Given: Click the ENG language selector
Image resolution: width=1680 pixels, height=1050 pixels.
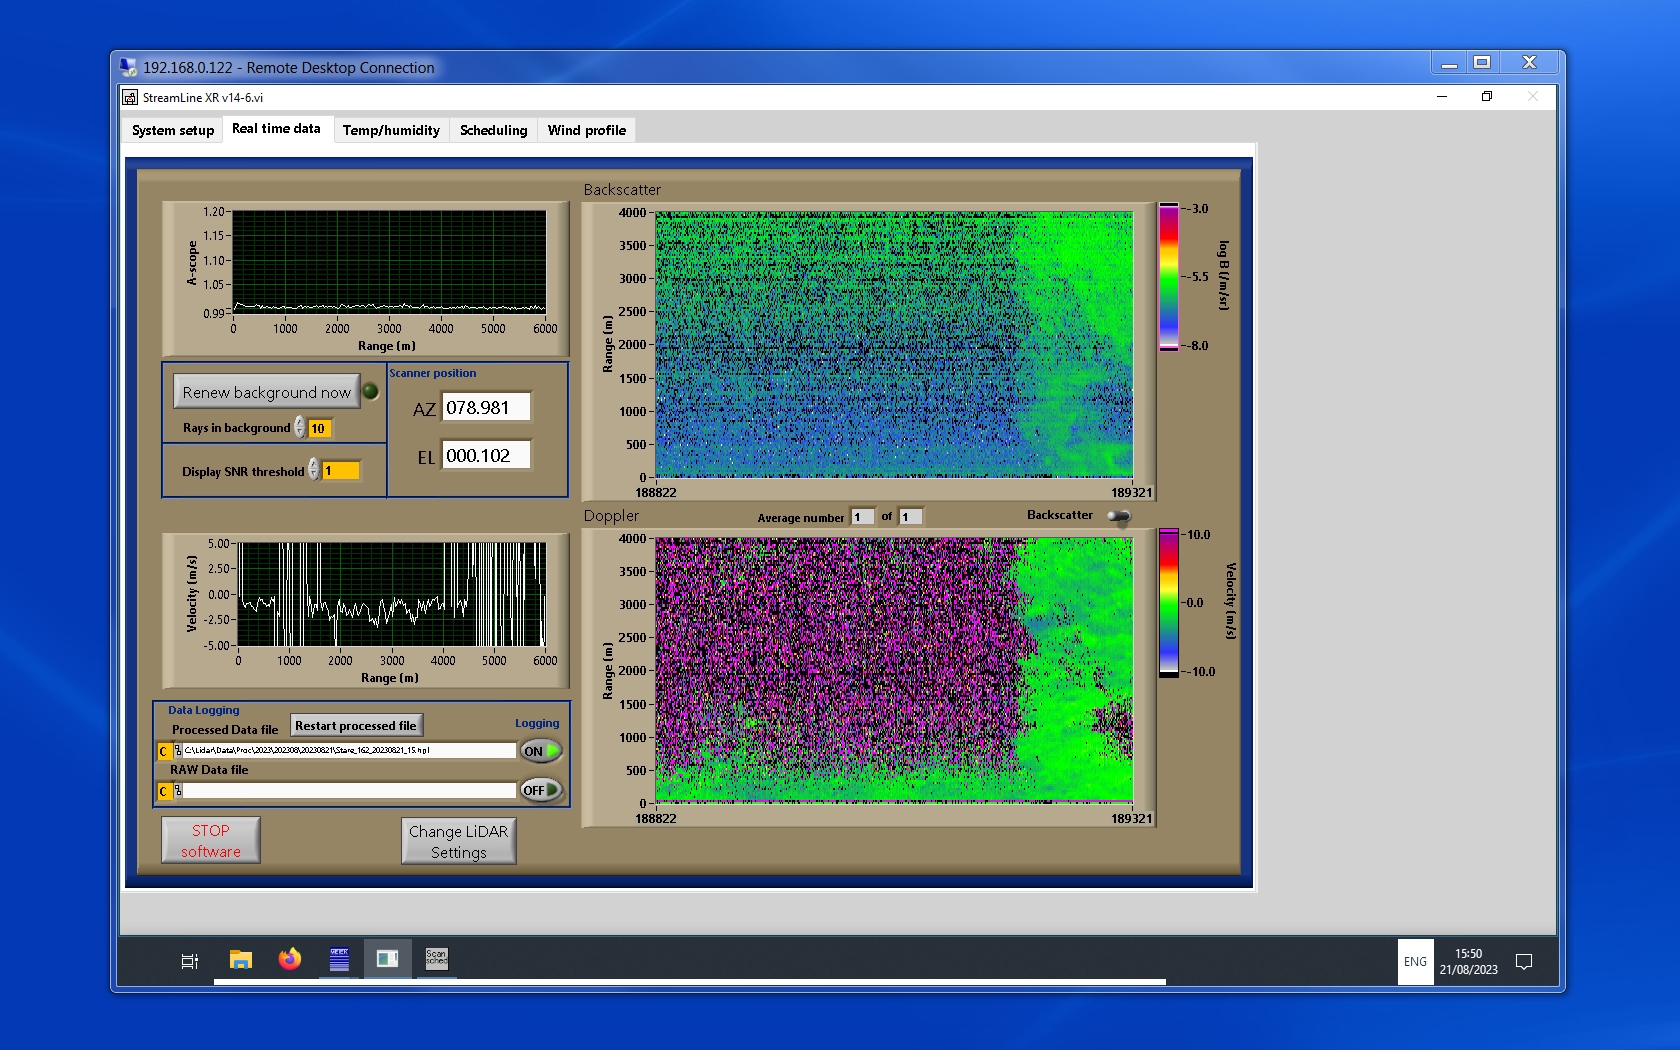Looking at the screenshot, I should click(1415, 962).
